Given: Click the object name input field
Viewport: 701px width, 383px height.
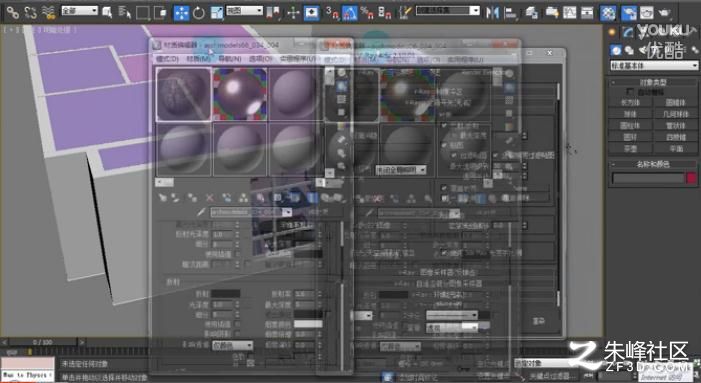Looking at the screenshot, I should [648, 178].
